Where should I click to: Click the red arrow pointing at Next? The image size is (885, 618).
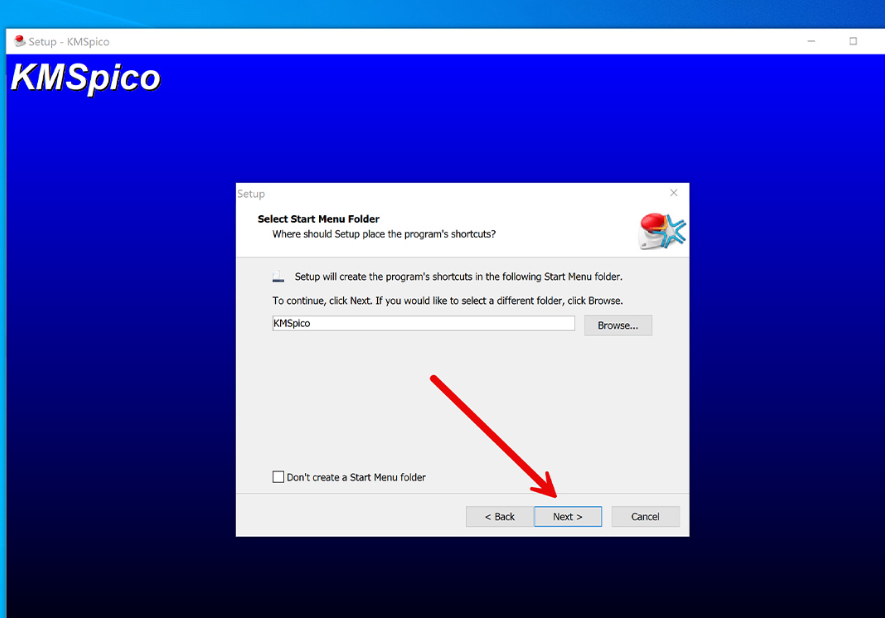point(492,435)
